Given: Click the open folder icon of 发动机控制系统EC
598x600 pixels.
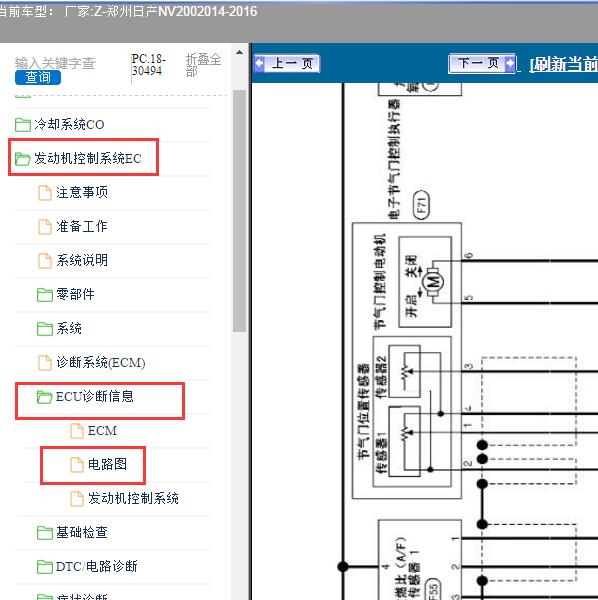Looking at the screenshot, I should pos(23,159).
